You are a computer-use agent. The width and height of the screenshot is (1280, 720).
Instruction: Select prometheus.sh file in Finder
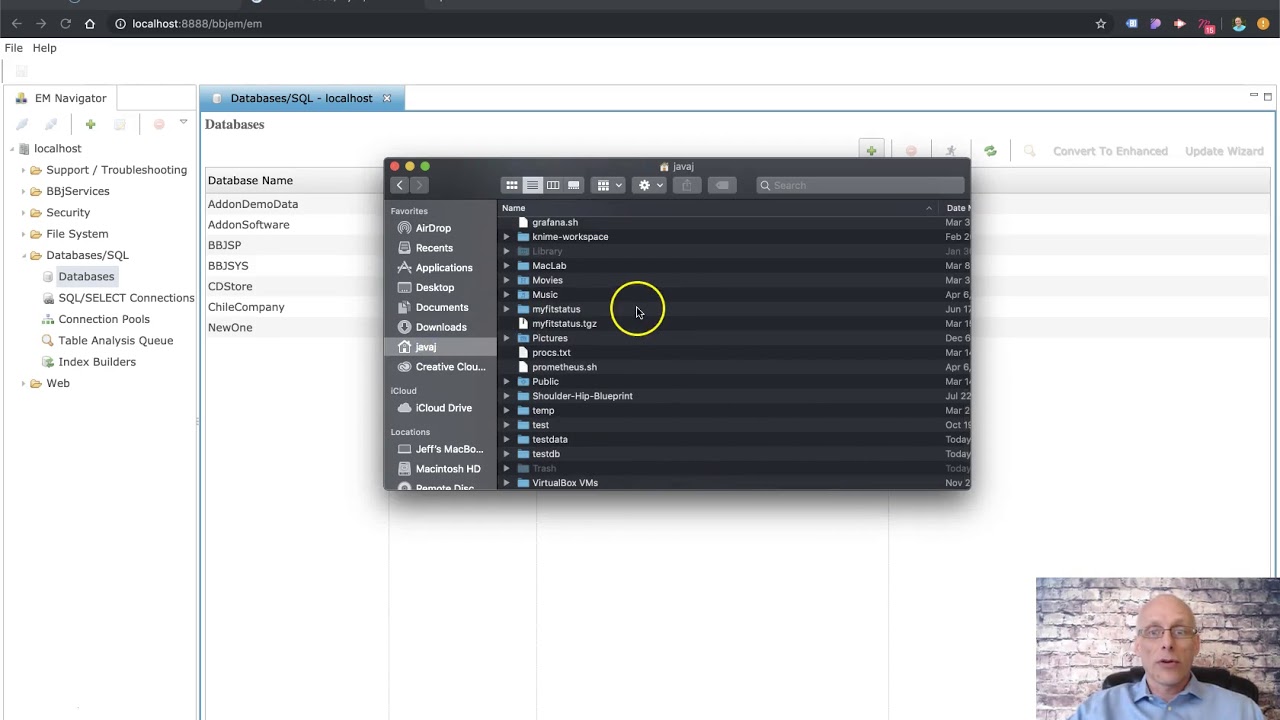click(x=564, y=367)
